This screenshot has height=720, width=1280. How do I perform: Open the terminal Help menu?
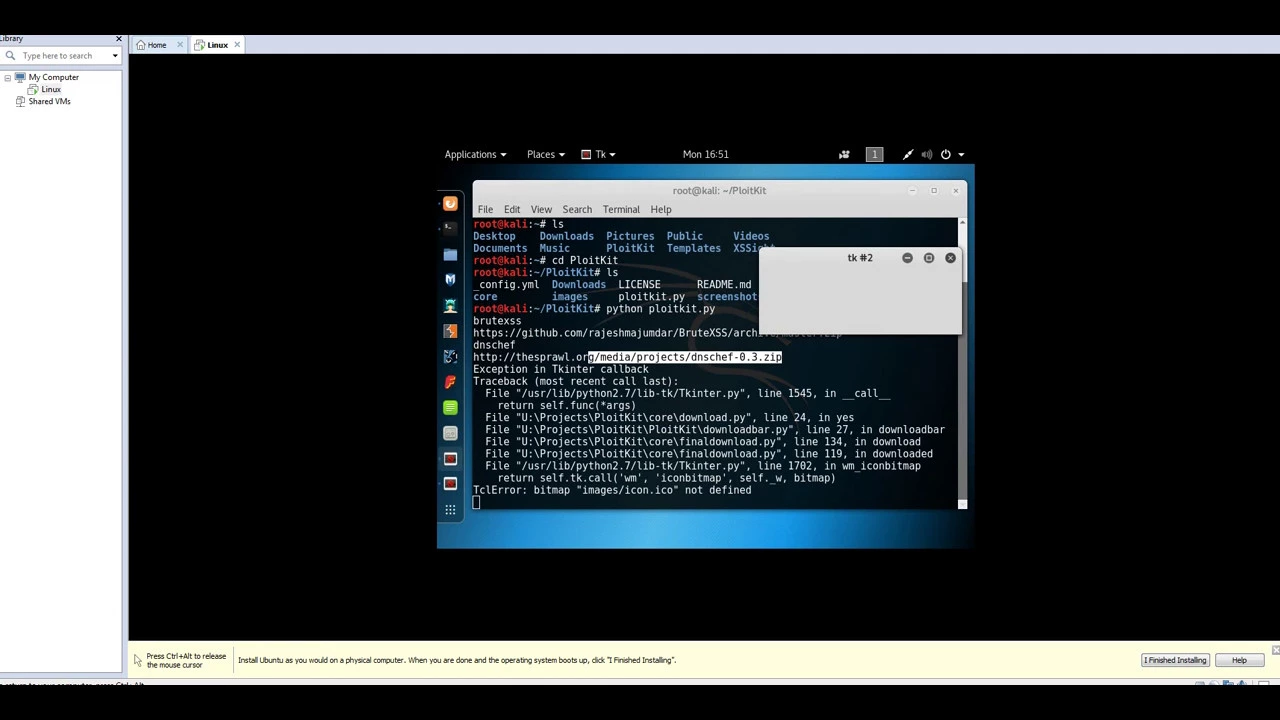[x=661, y=209]
